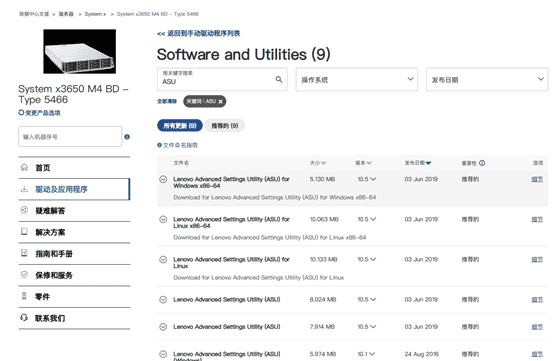The image size is (554, 361).
Task: Go back to the manual driver list link
Action: coord(199,34)
